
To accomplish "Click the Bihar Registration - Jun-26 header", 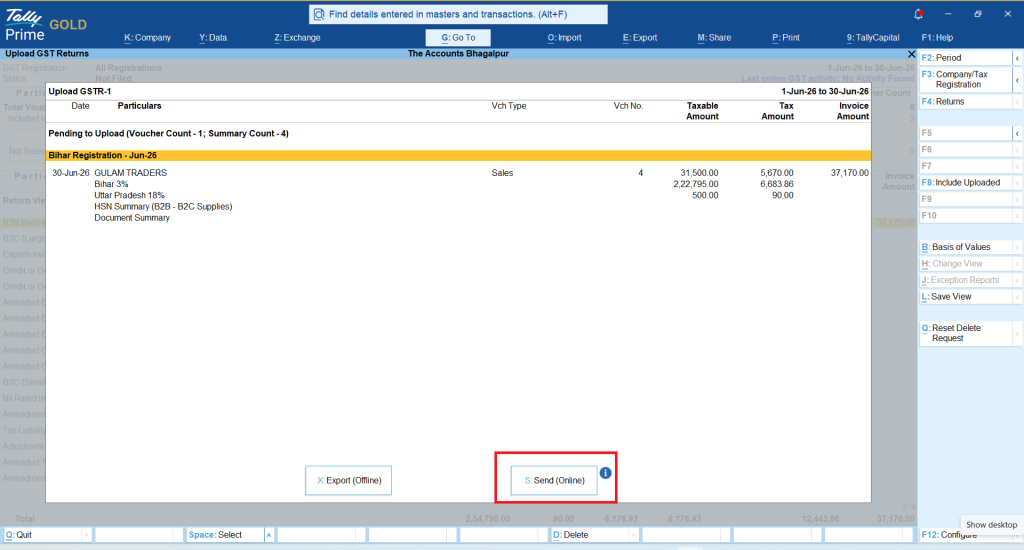I will pos(459,155).
